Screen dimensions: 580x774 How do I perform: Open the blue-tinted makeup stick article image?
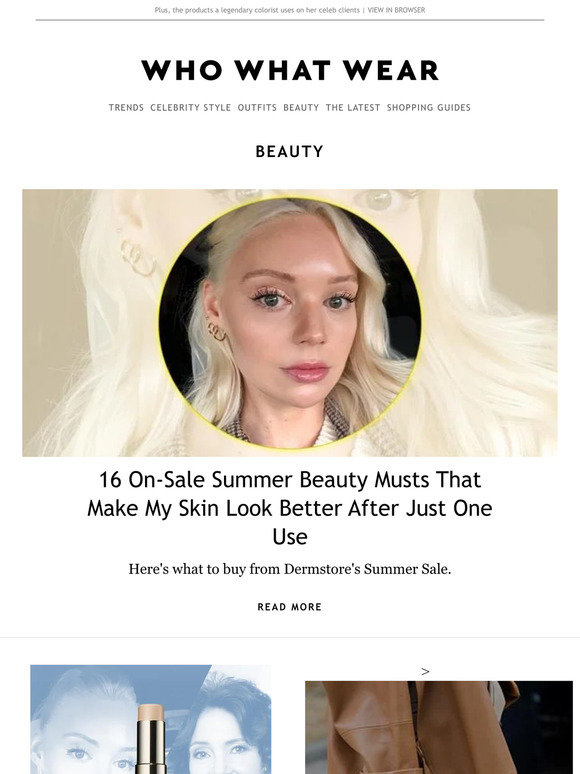coord(151,719)
